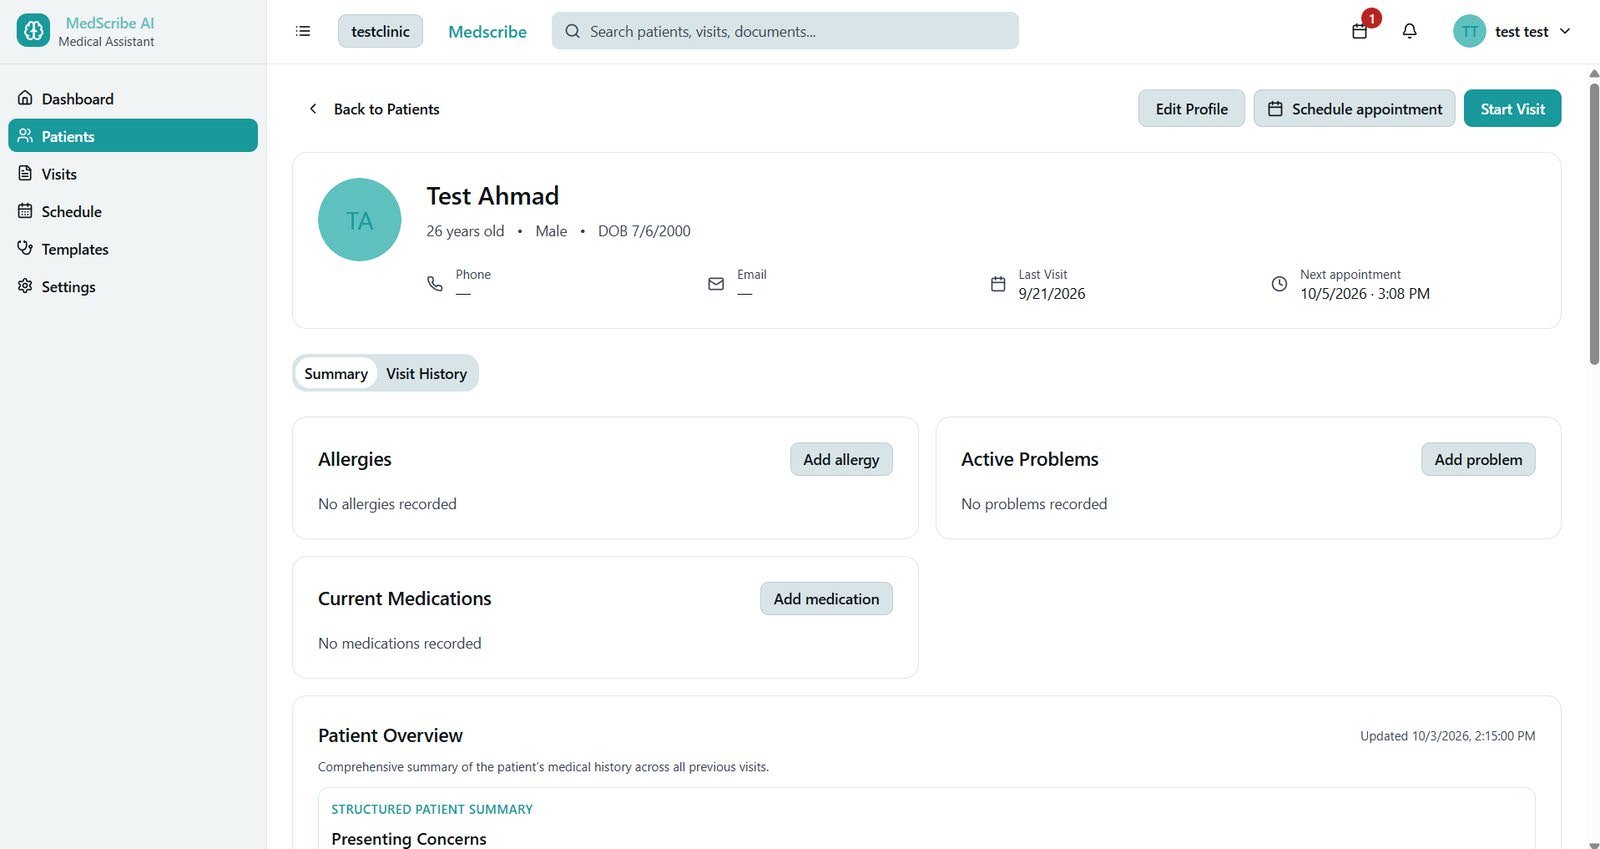1600x849 pixels.
Task: Open the calendar icon with red badge
Action: point(1360,31)
